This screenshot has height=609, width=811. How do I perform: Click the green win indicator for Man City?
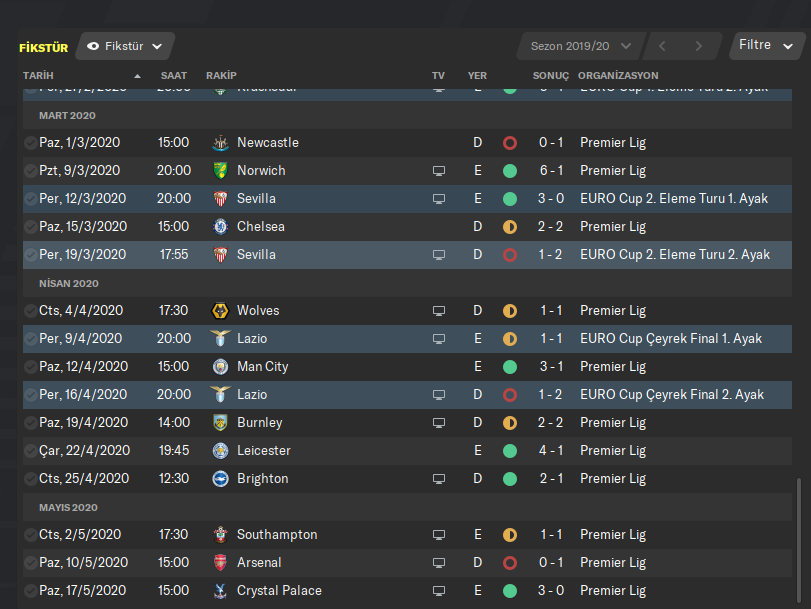(x=510, y=367)
